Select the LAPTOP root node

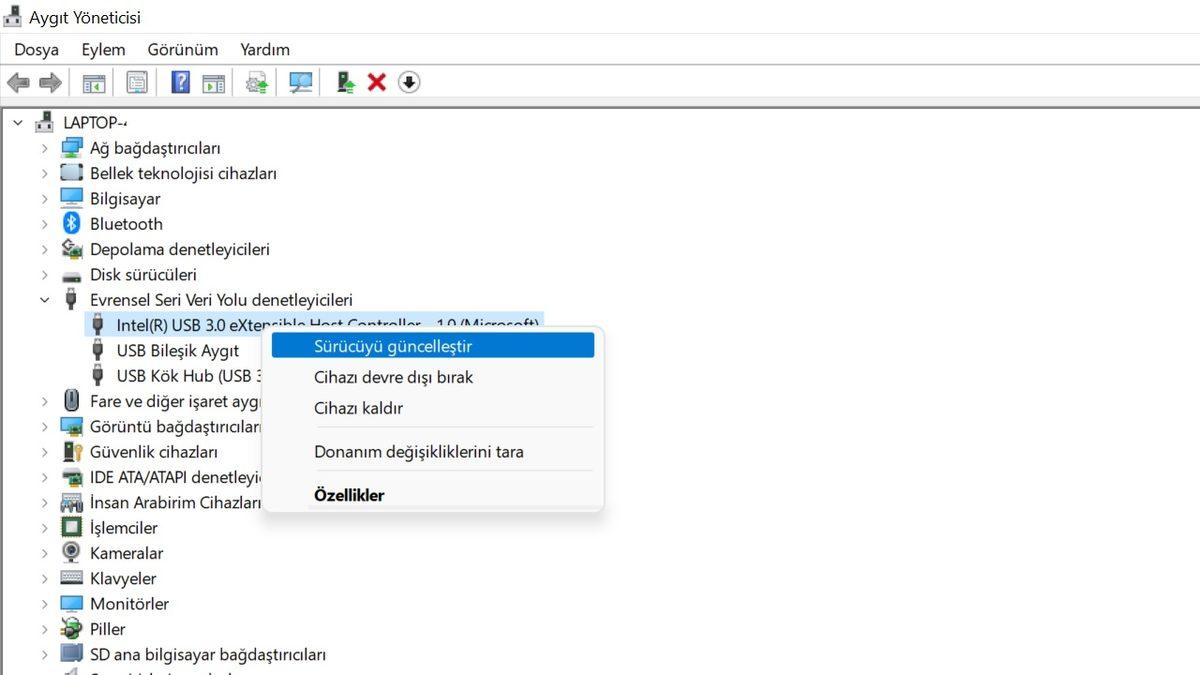click(95, 122)
